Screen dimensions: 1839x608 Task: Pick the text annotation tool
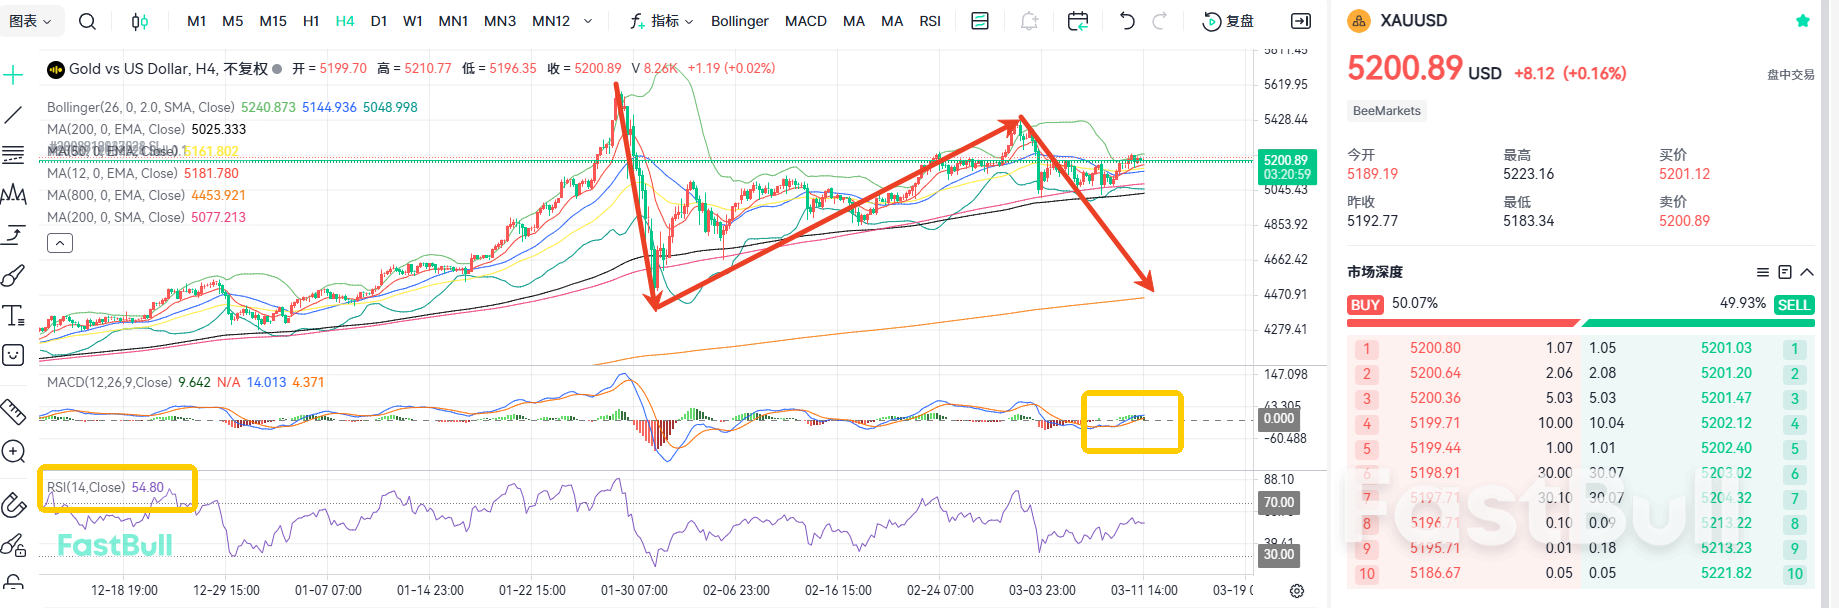[x=14, y=316]
